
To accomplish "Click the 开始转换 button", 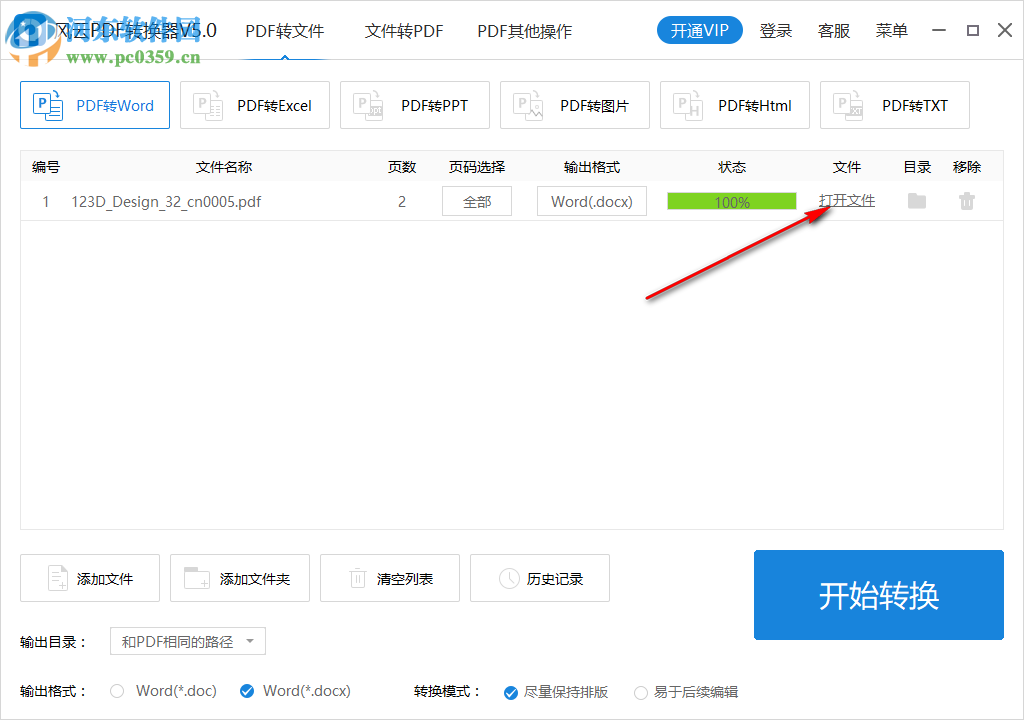I will (x=878, y=595).
